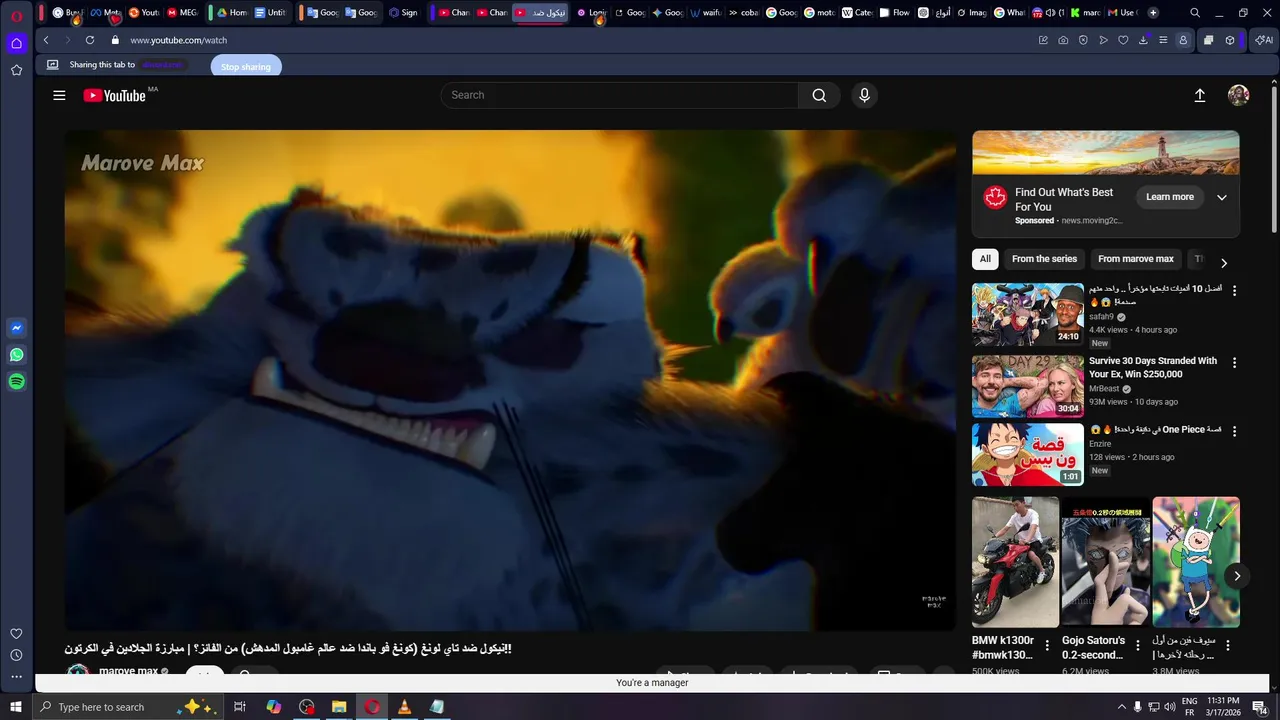Open the marove max channel name link
Viewport: 1280px width, 720px height.
pyautogui.click(x=128, y=671)
